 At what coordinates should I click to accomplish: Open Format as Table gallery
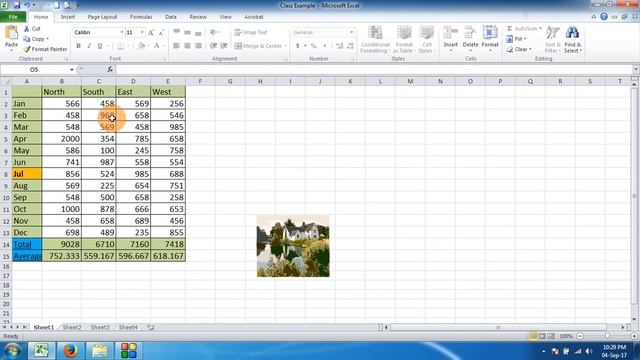tap(403, 39)
